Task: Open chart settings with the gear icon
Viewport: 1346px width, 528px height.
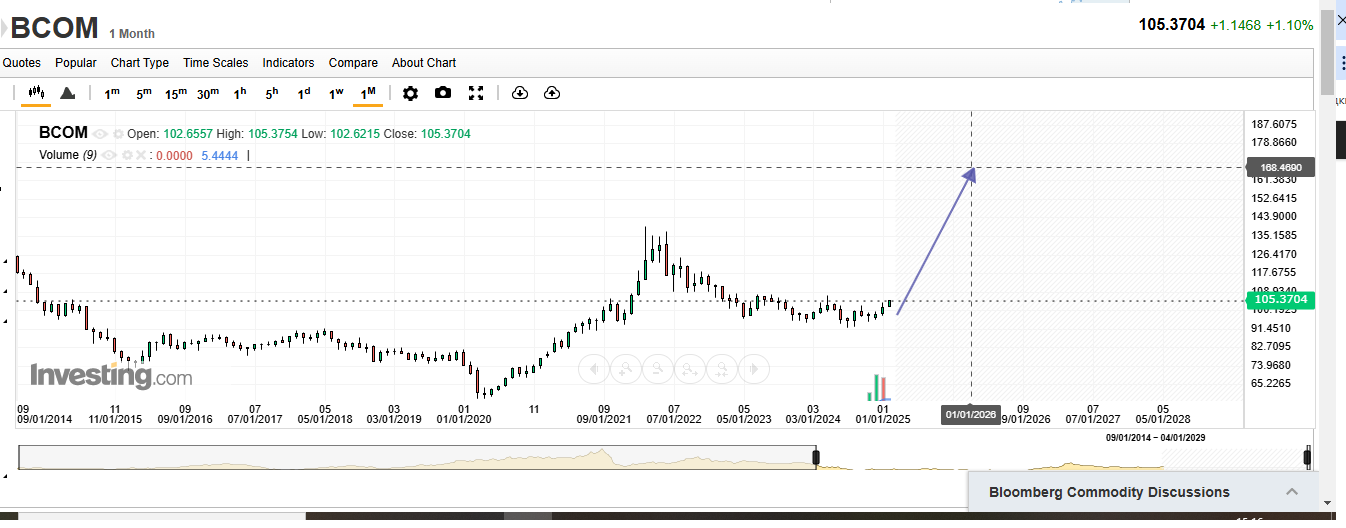Action: pyautogui.click(x=410, y=93)
